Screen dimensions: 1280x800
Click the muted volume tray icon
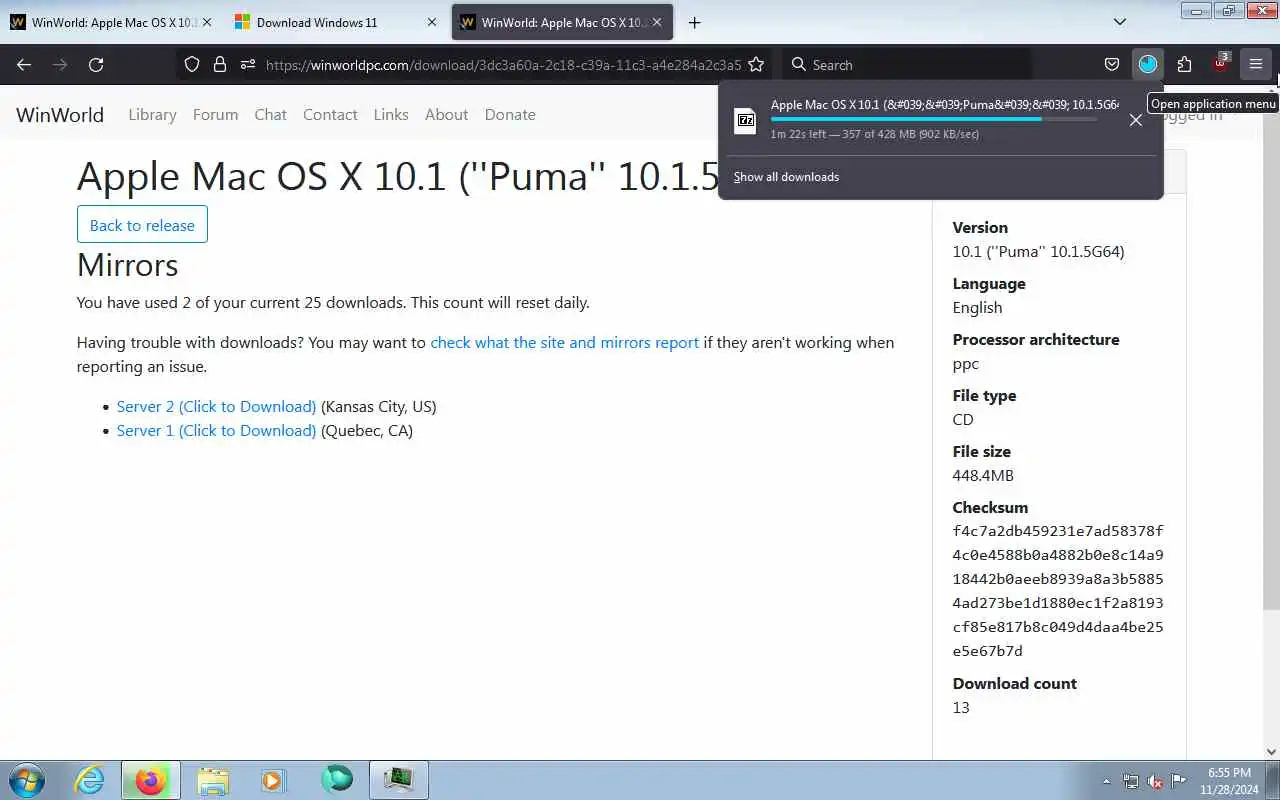(x=1155, y=781)
